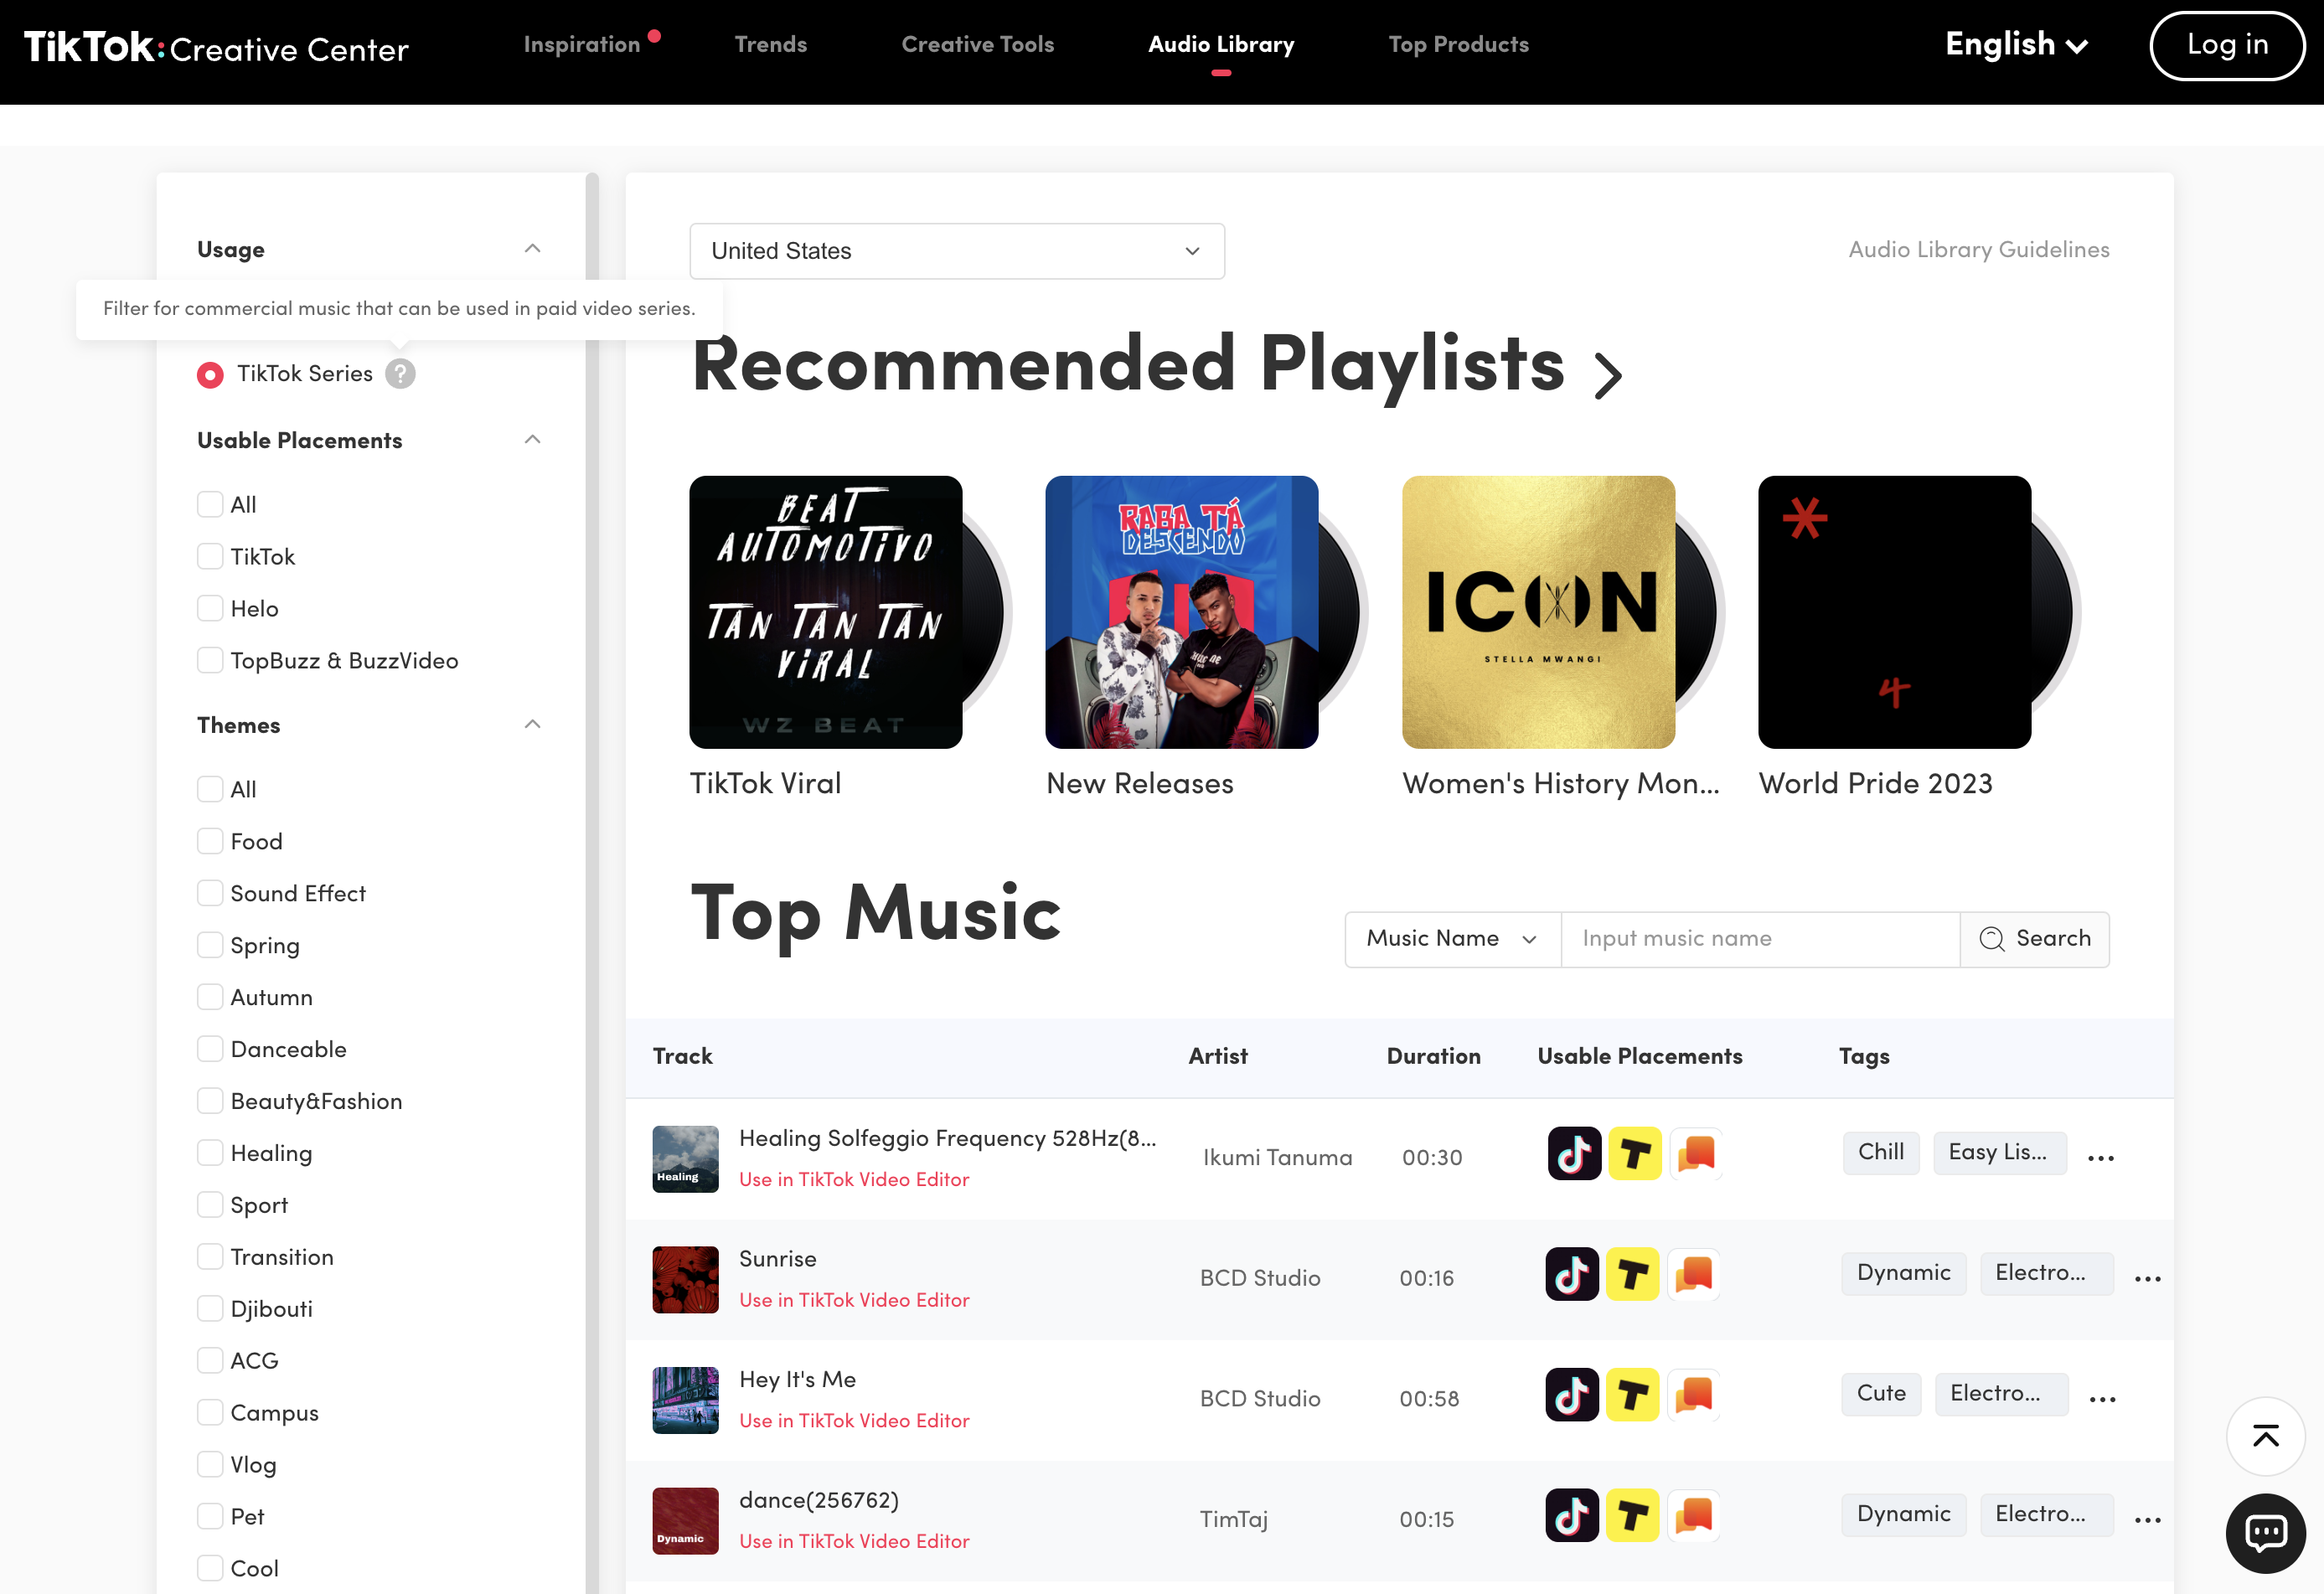This screenshot has height=1594, width=2324.
Task: Enable the Danceable theme checkbox
Action: coord(209,1049)
